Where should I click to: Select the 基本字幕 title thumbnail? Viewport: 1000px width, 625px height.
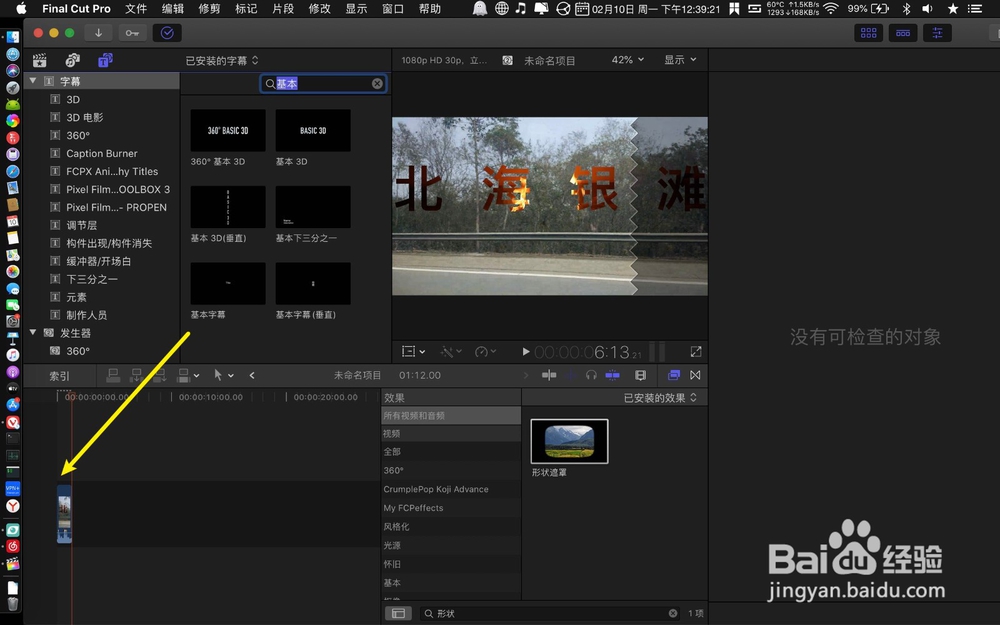(x=228, y=283)
